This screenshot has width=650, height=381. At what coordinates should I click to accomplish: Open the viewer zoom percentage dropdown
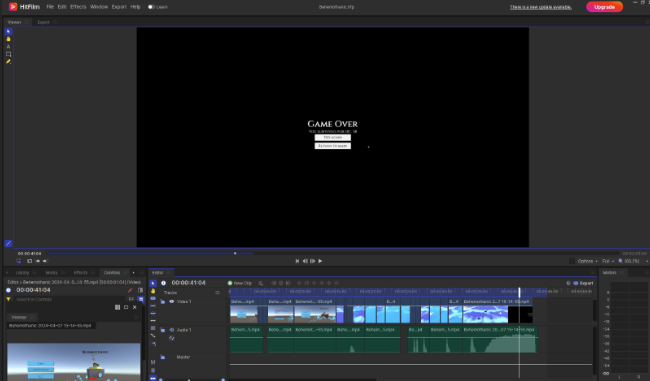635,261
